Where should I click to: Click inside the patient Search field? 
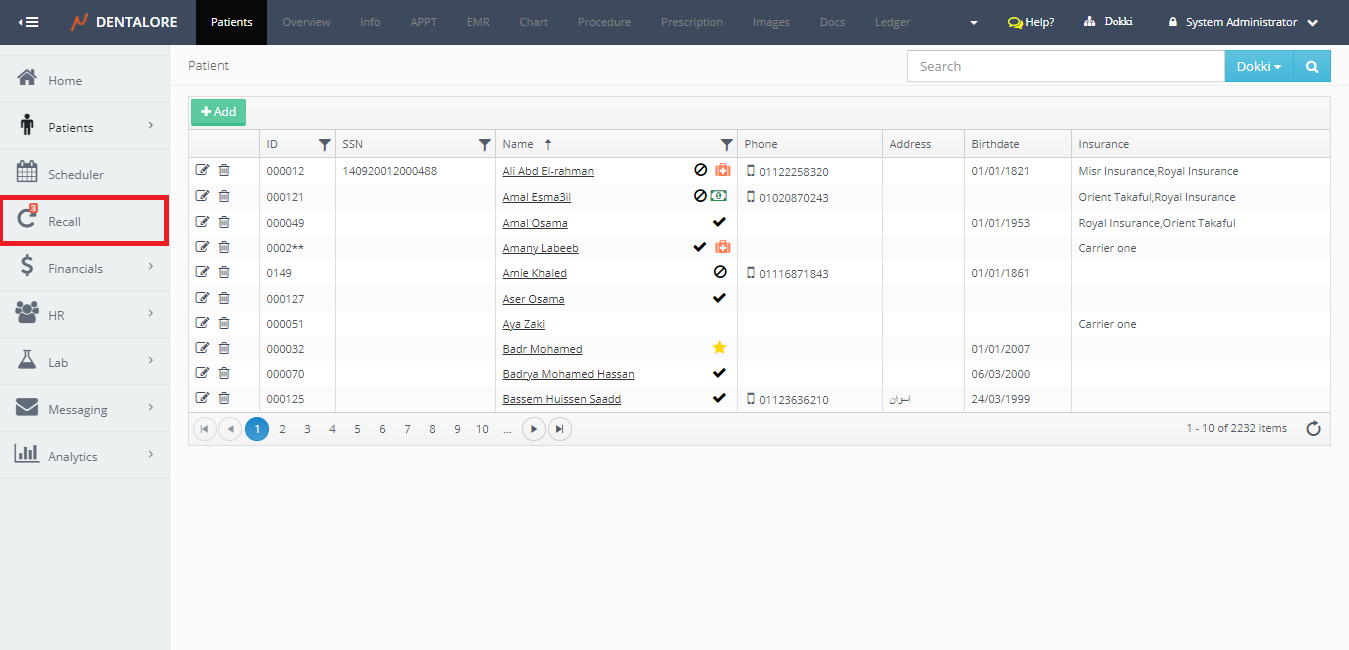(x=1065, y=67)
